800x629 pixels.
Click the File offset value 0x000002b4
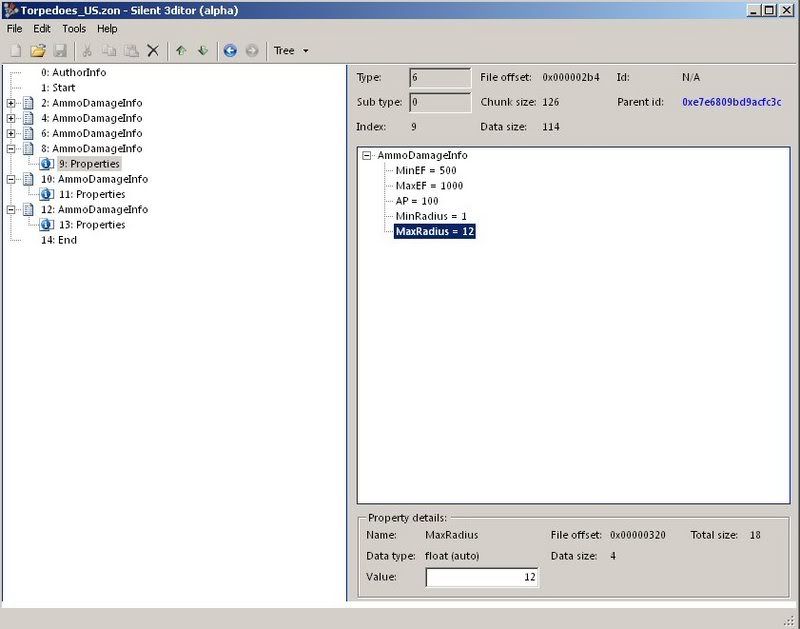(x=571, y=78)
